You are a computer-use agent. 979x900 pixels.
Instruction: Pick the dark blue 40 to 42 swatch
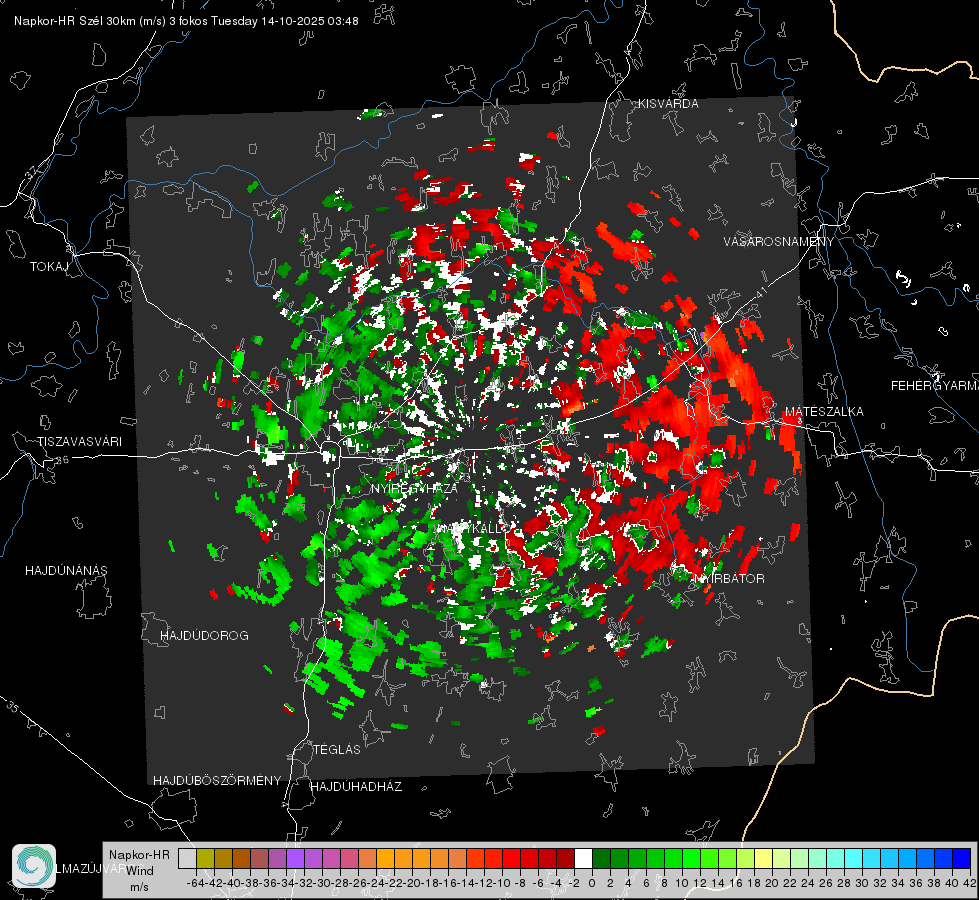962,858
